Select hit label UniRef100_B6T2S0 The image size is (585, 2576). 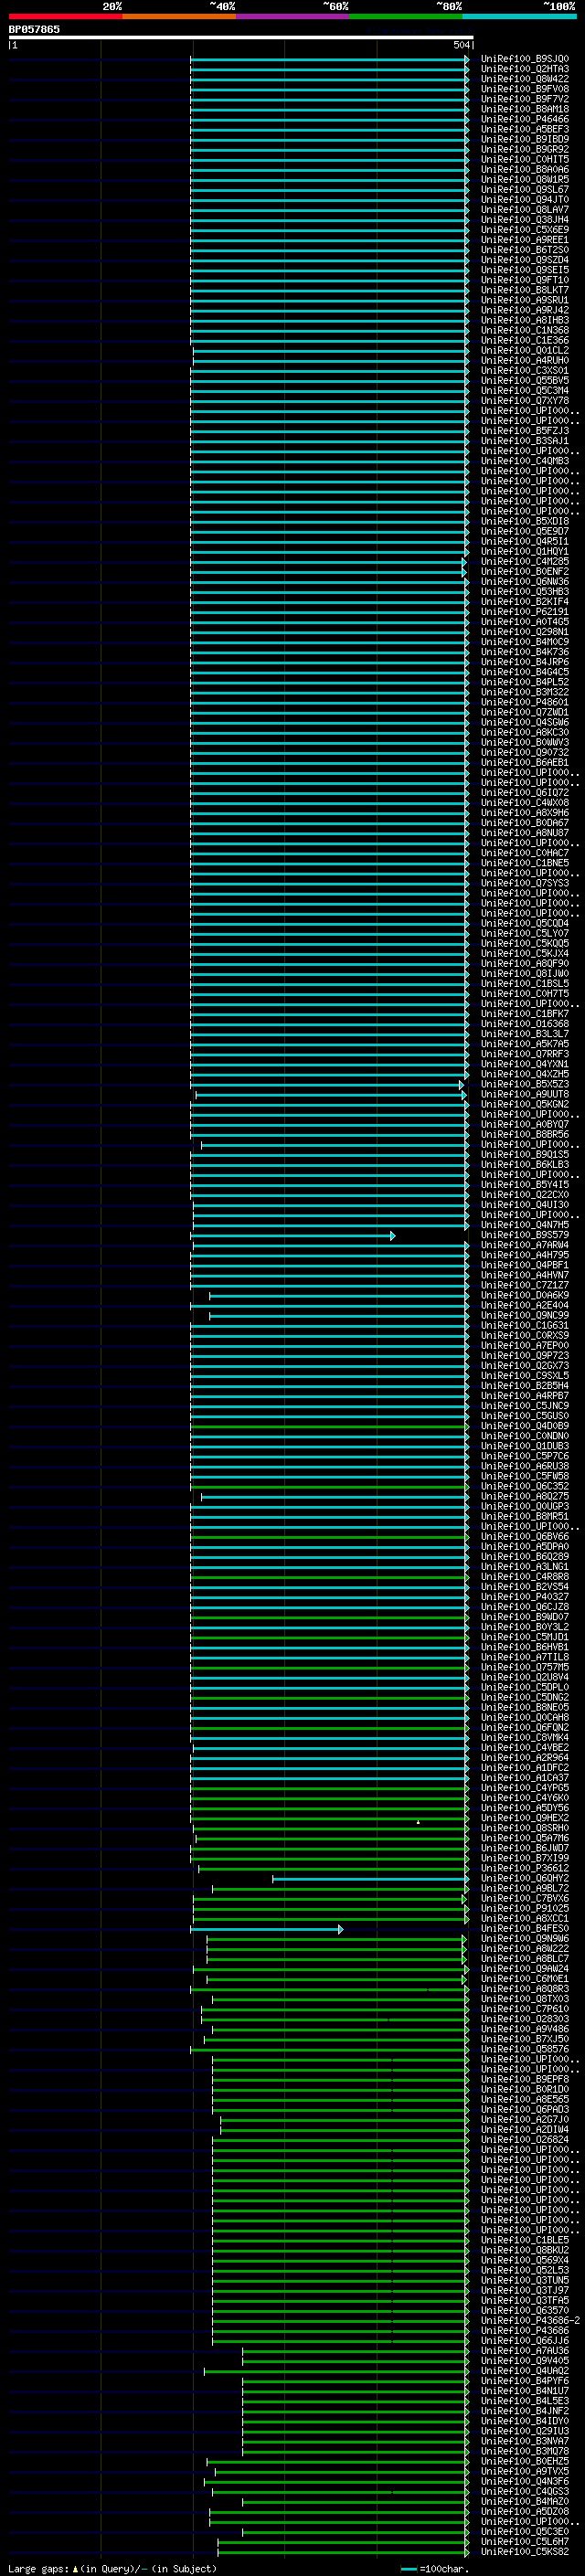524,250
